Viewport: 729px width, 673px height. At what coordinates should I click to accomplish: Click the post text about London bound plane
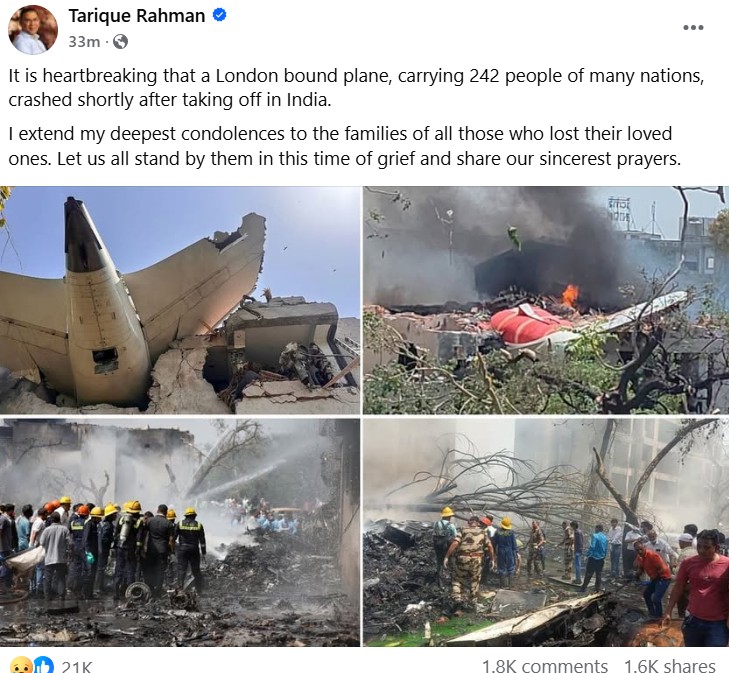[356, 87]
